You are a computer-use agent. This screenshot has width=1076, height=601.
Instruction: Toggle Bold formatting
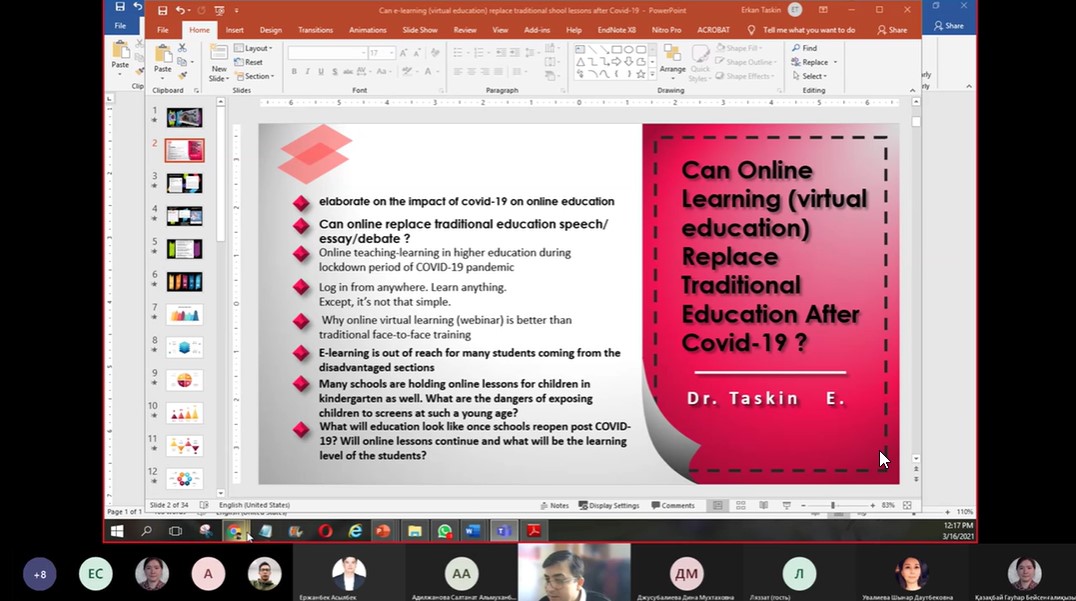[294, 71]
